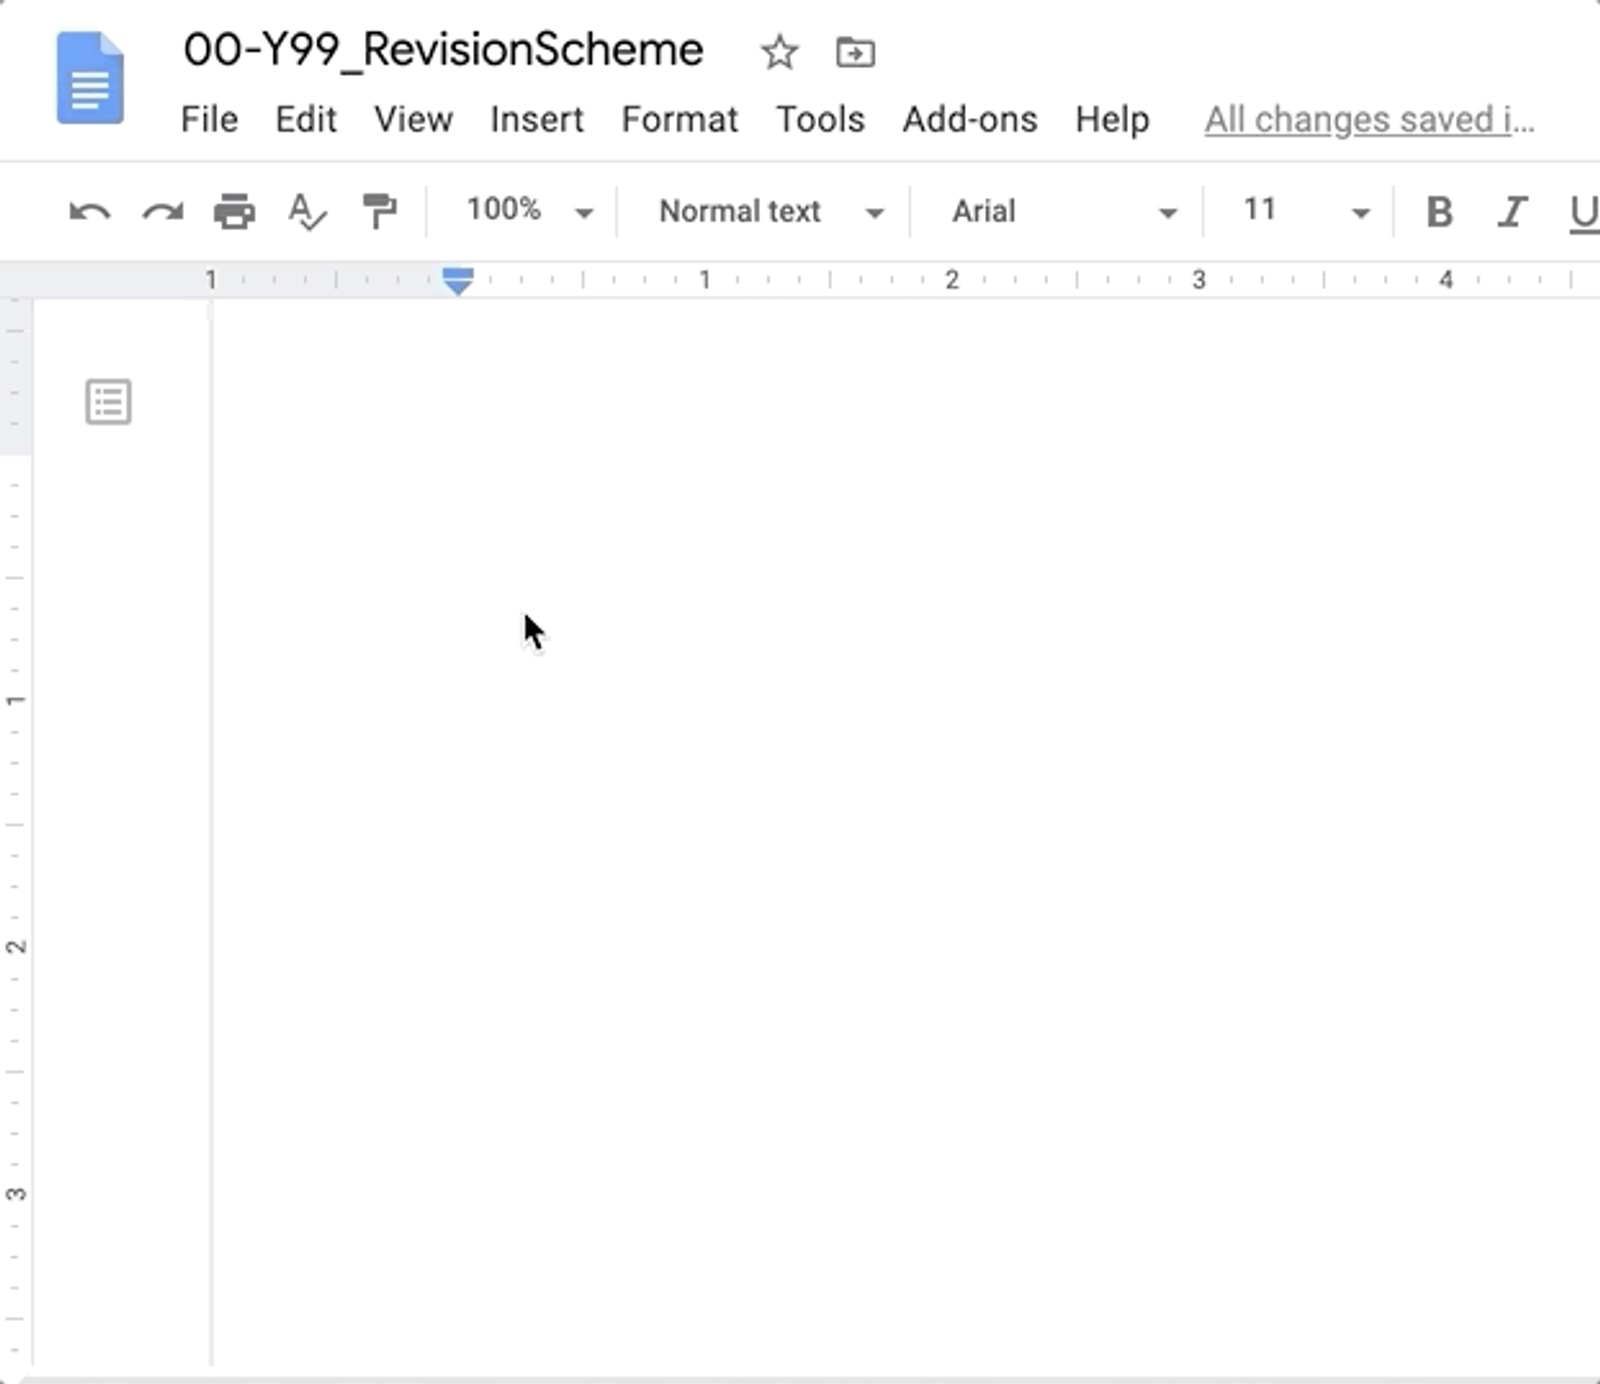Image resolution: width=1600 pixels, height=1384 pixels.
Task: Click the Redo icon
Action: tap(160, 211)
